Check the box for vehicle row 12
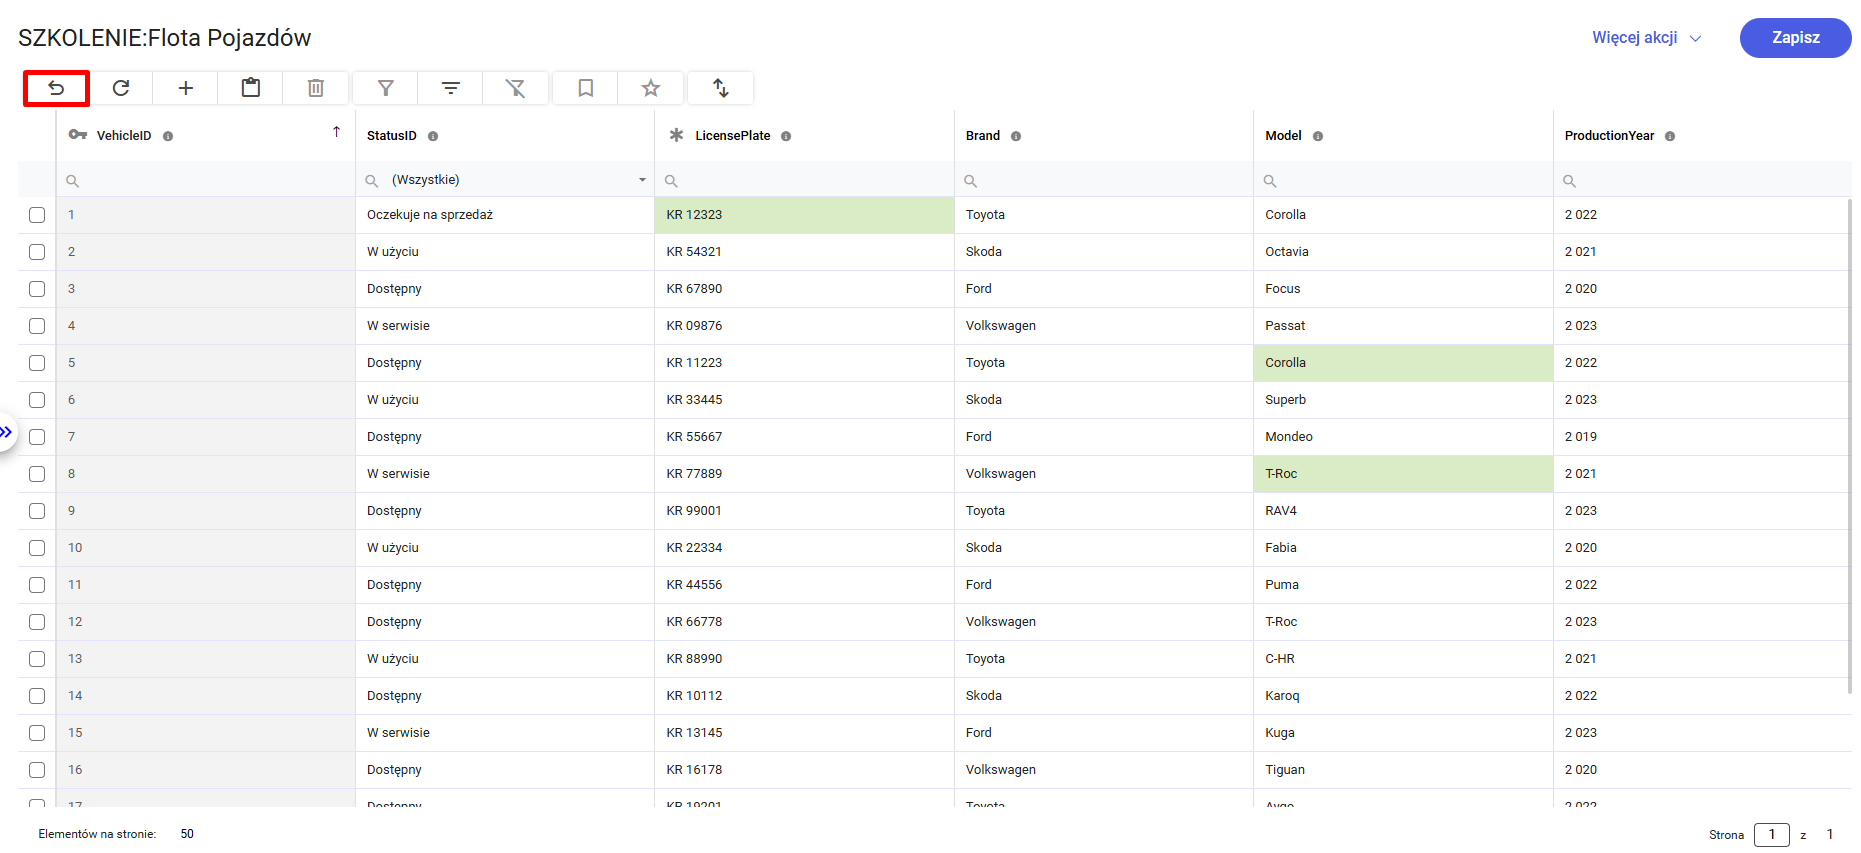Viewport: 1861px width, 853px height. [x=37, y=622]
